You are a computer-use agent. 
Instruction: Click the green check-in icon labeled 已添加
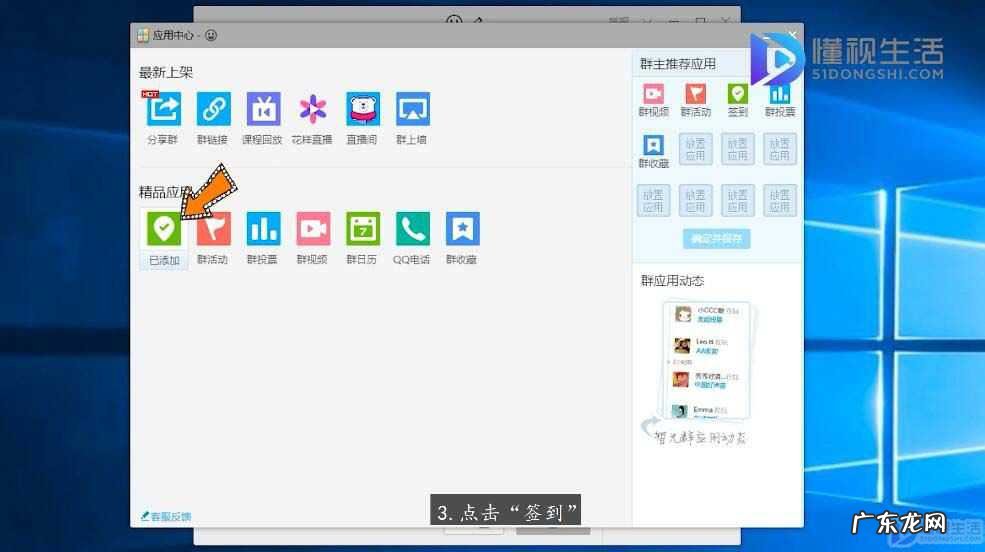pyautogui.click(x=163, y=229)
